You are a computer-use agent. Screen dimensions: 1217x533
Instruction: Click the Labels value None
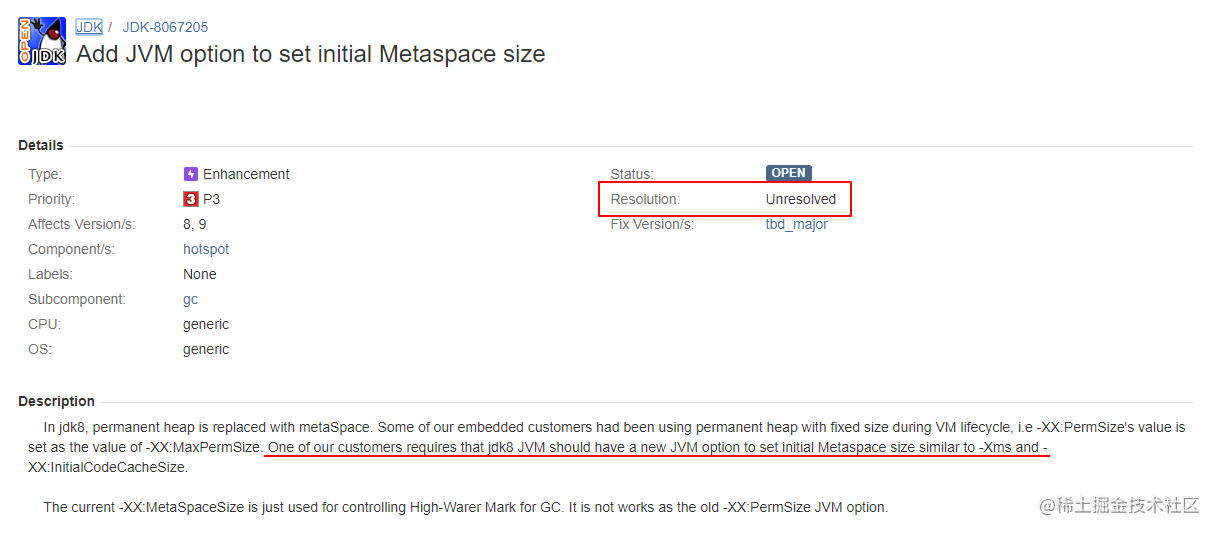click(x=200, y=274)
